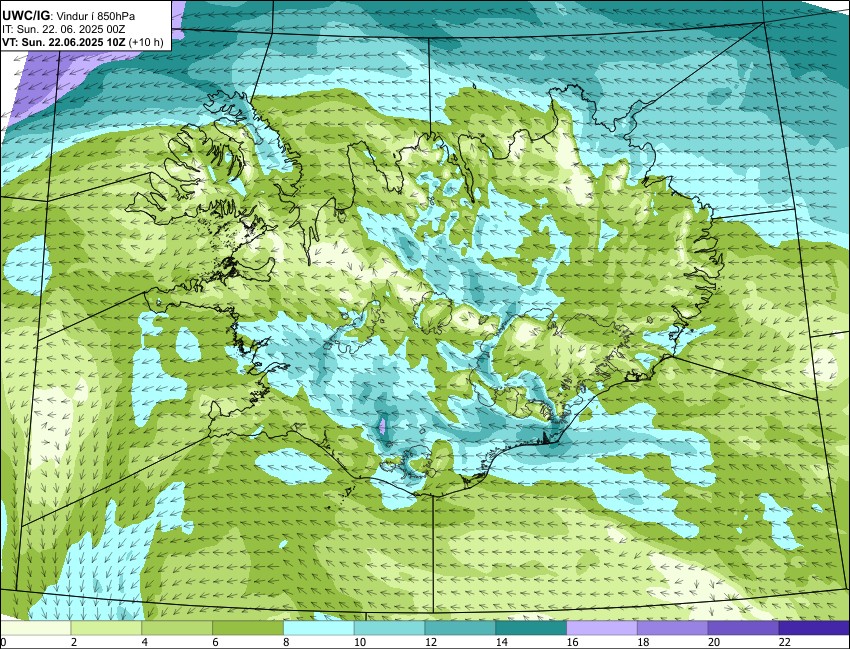Select the 20–22 violet legend swatch
The width and height of the screenshot is (850, 649).
point(743,628)
